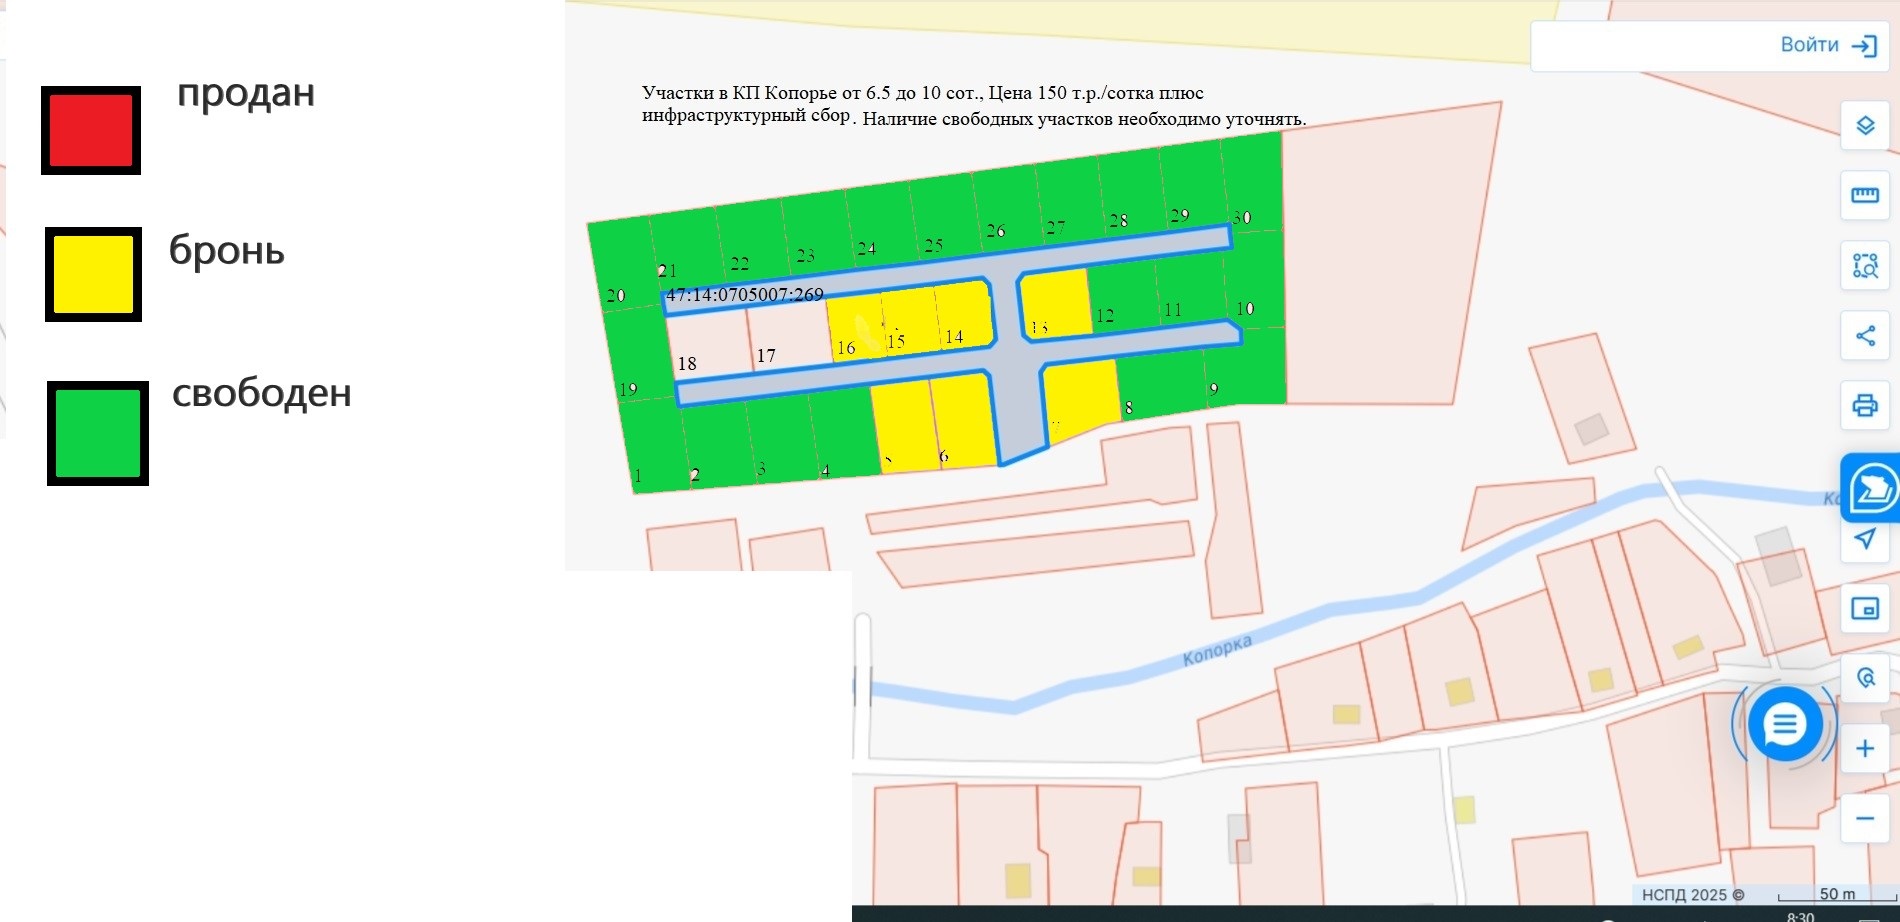Toggle the overview mini-map window

coord(1865,608)
